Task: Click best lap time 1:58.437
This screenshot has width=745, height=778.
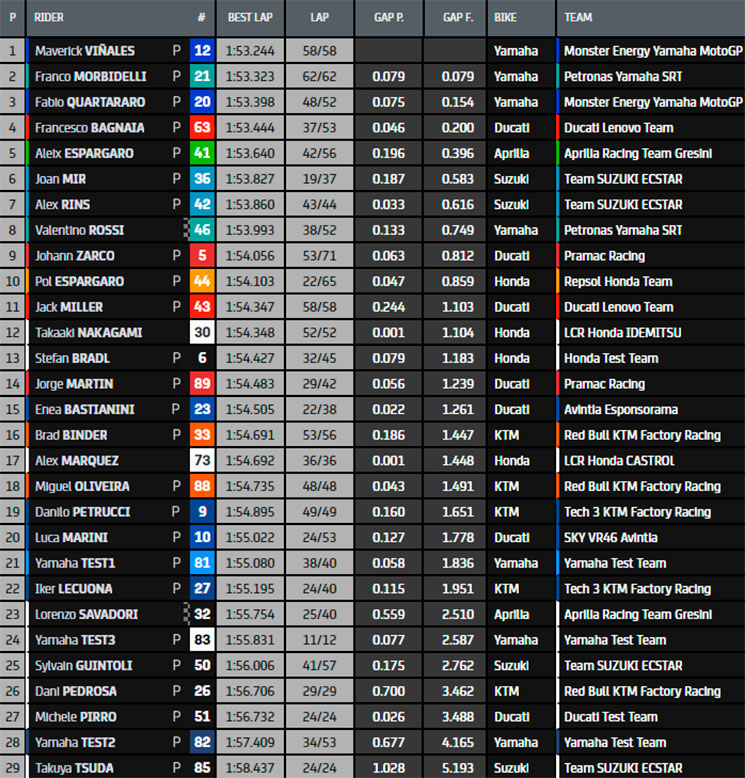Action: coord(250,768)
